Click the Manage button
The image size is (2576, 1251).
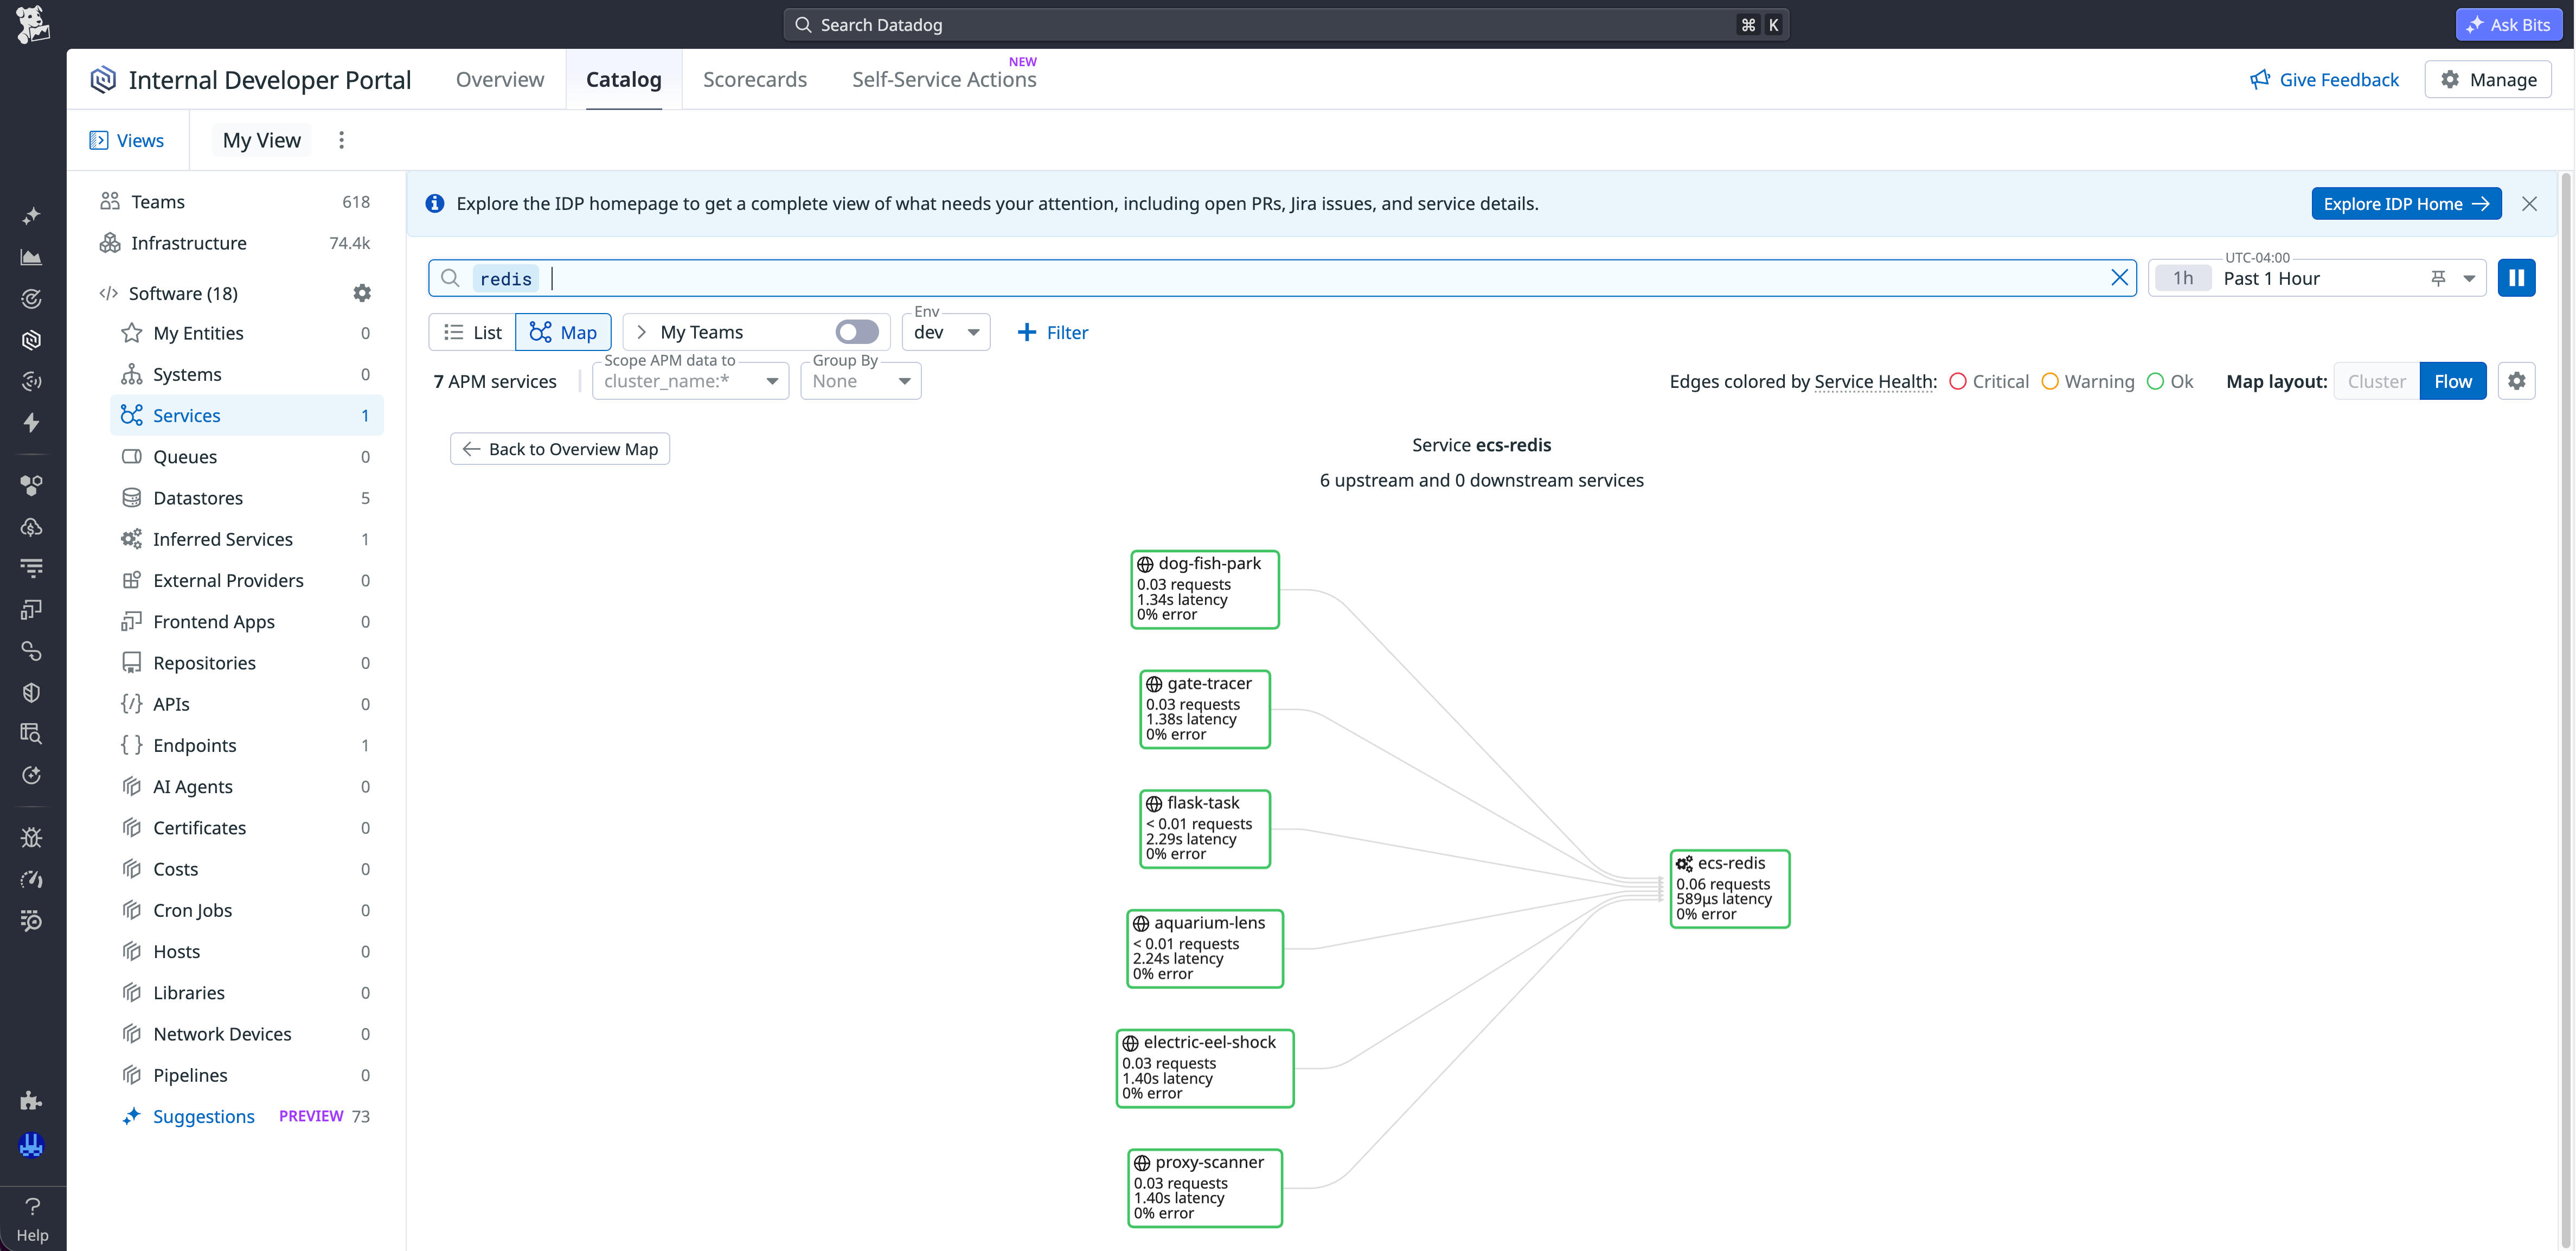(x=2488, y=79)
